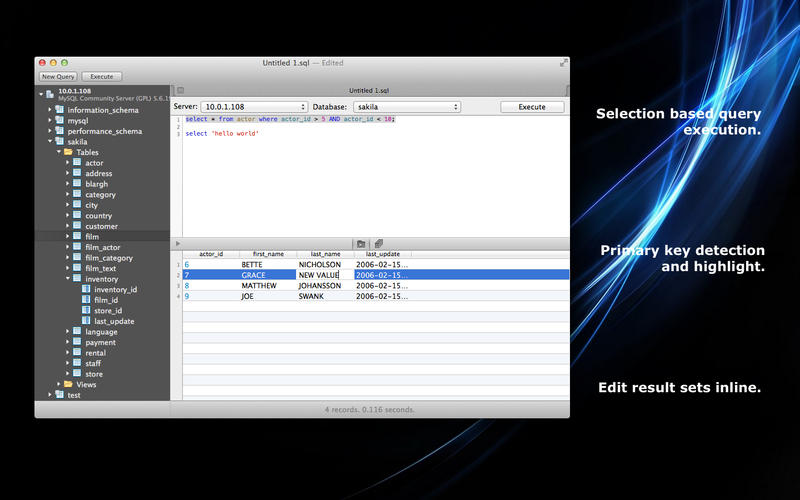
Task: Select the Untitled 1.sql tab
Action: (x=368, y=90)
